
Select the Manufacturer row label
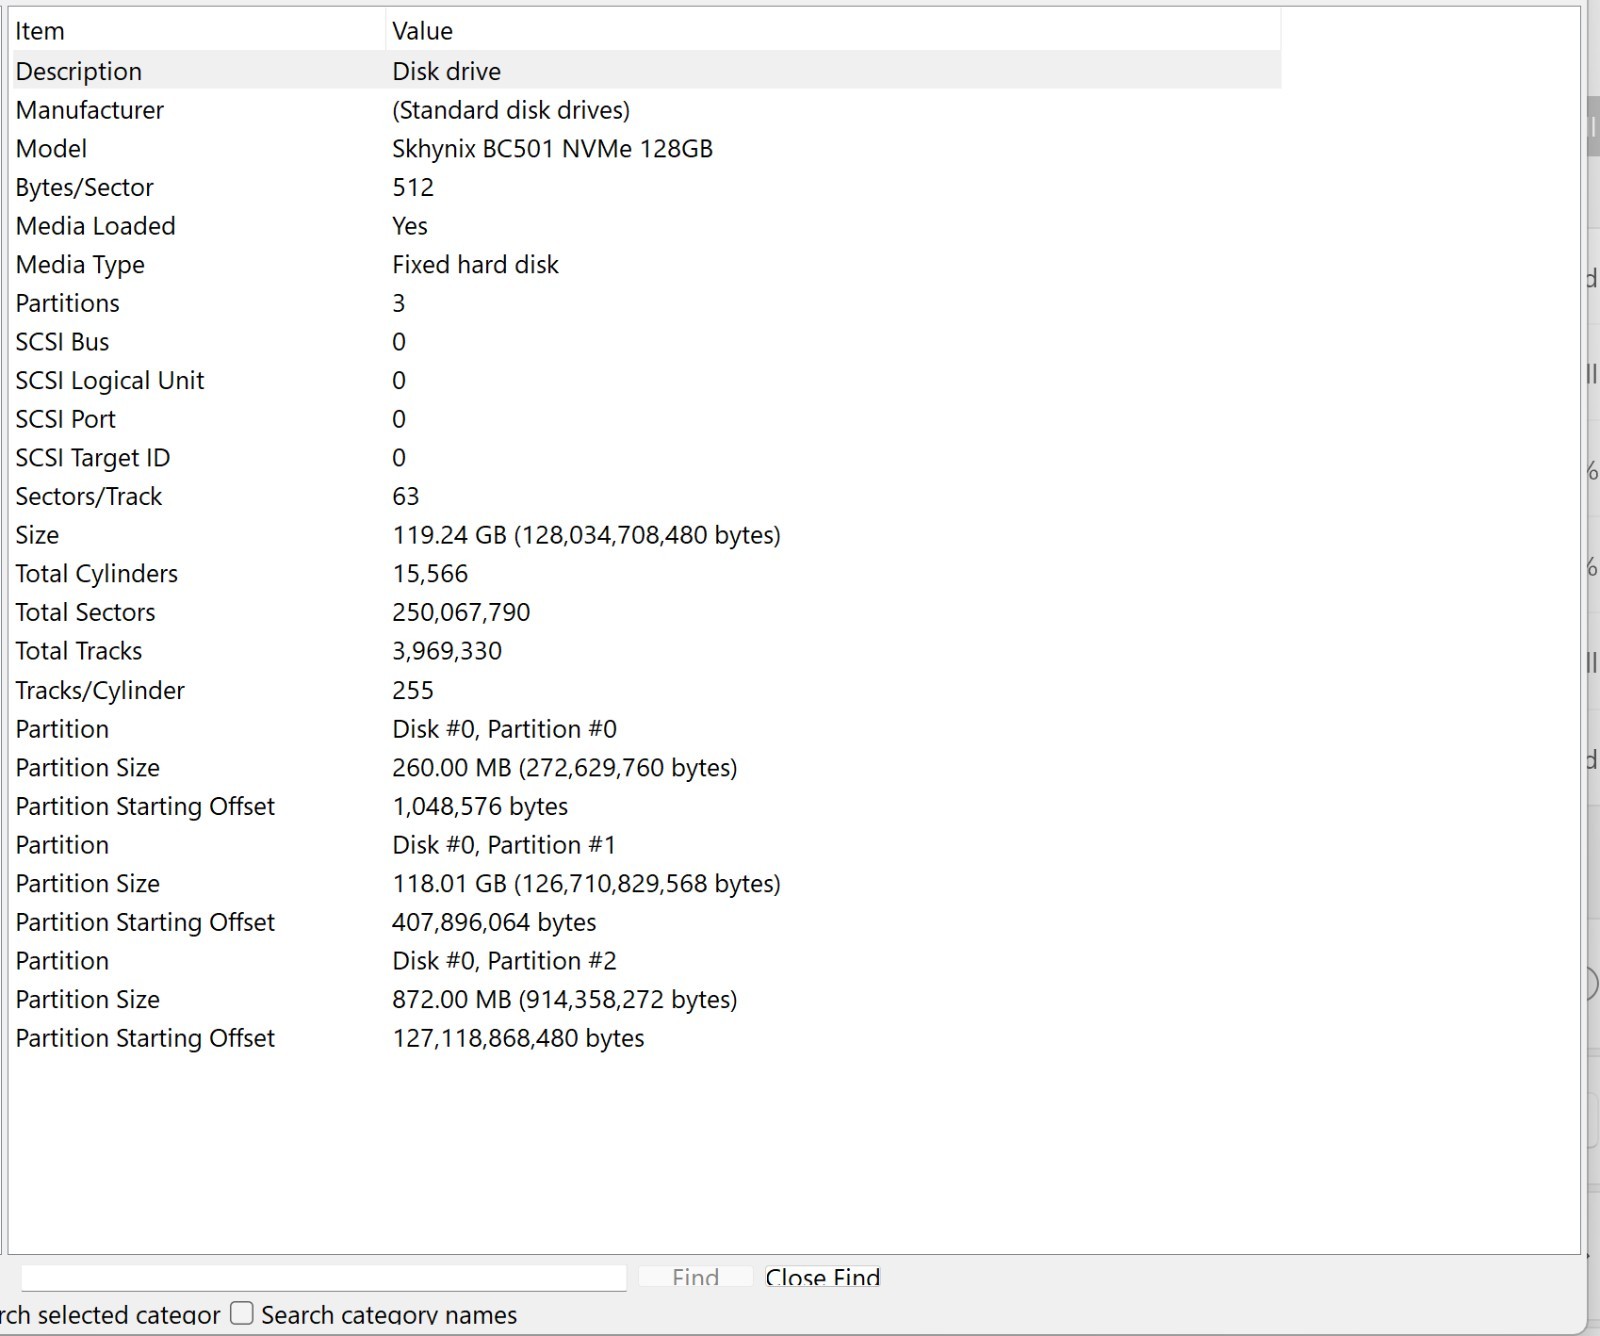pos(90,110)
